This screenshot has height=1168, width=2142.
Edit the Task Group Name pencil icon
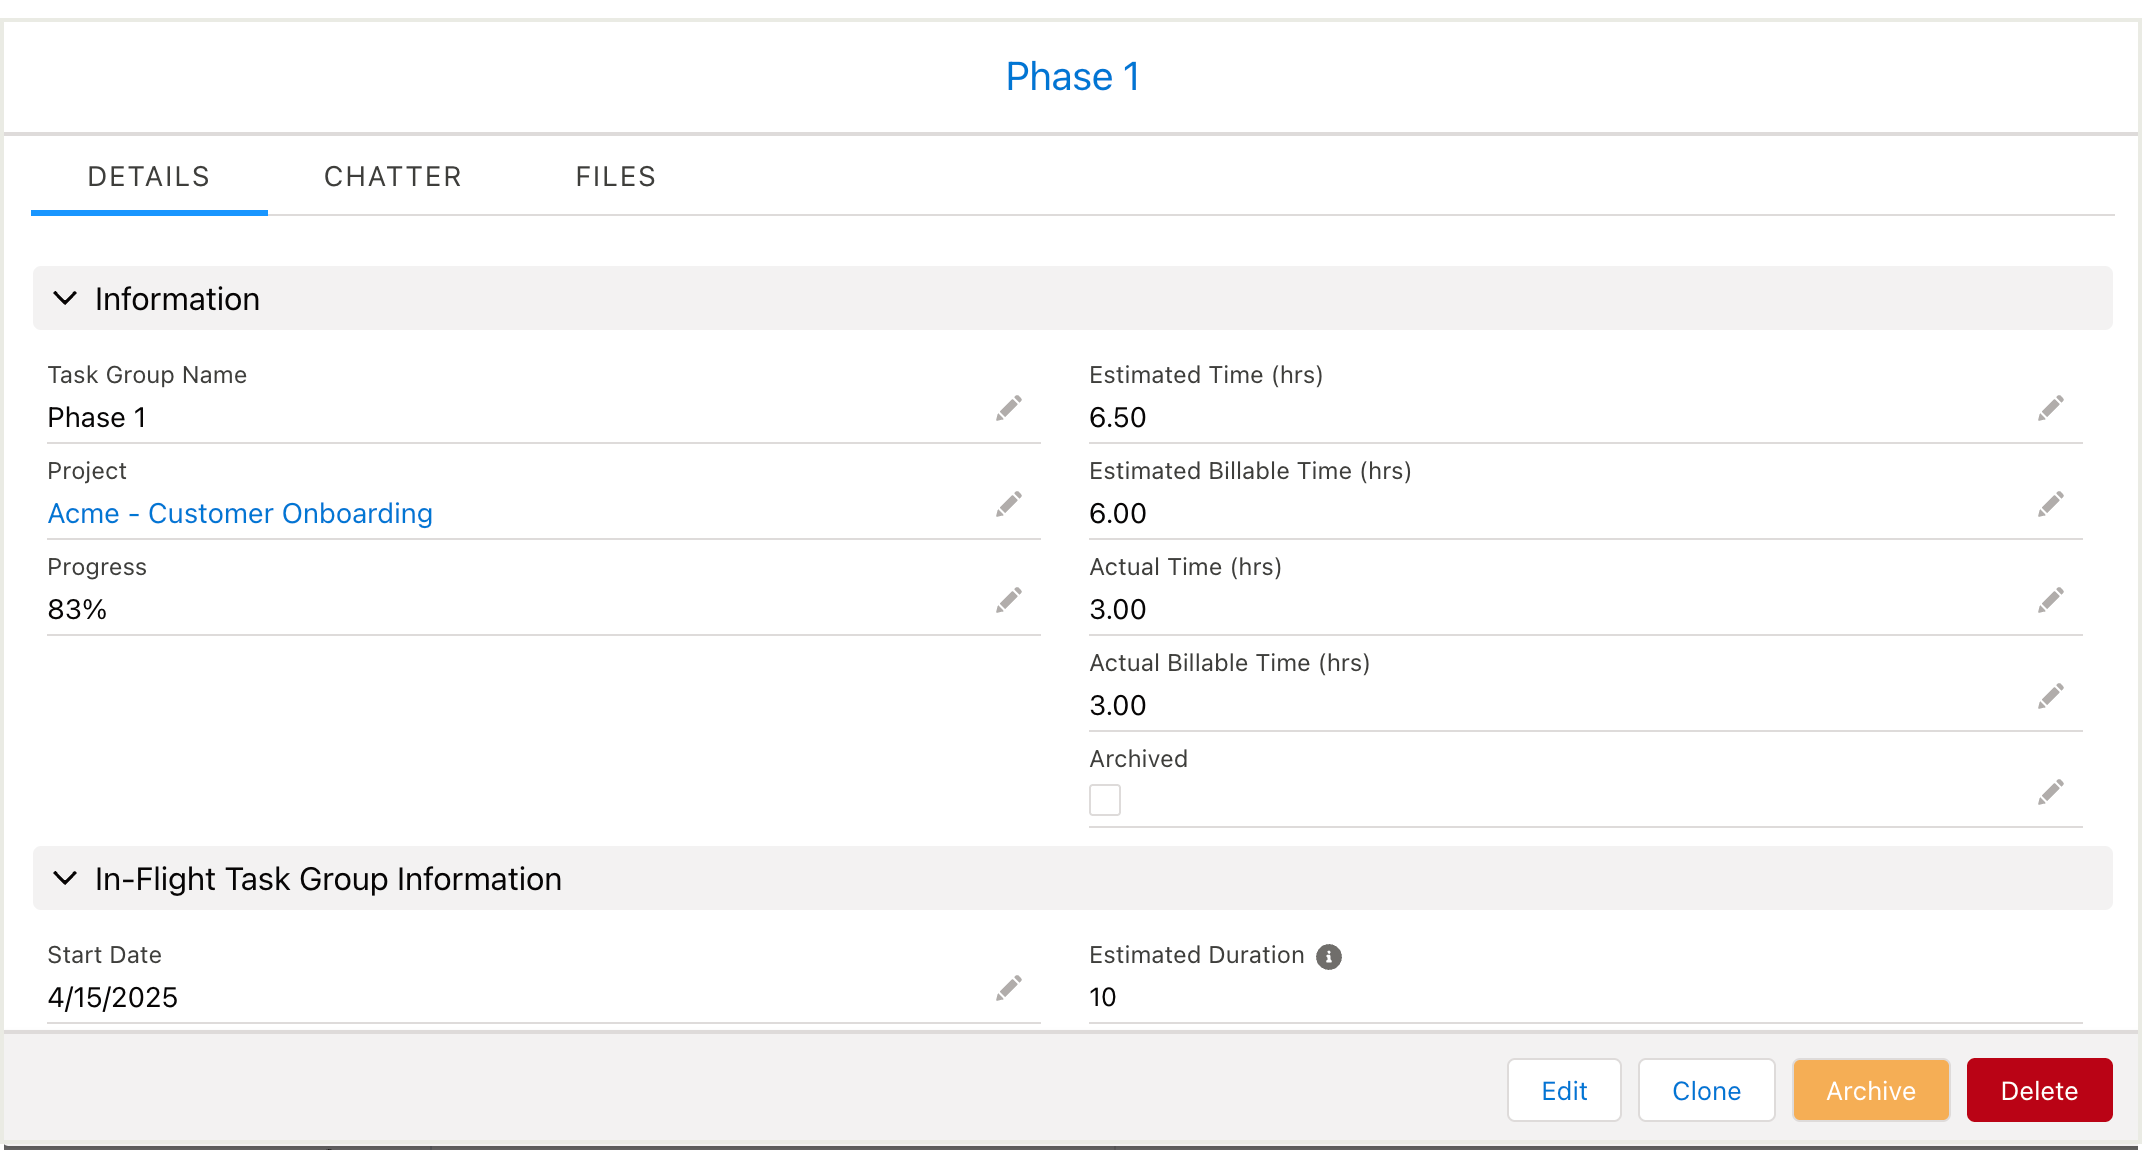click(1009, 408)
